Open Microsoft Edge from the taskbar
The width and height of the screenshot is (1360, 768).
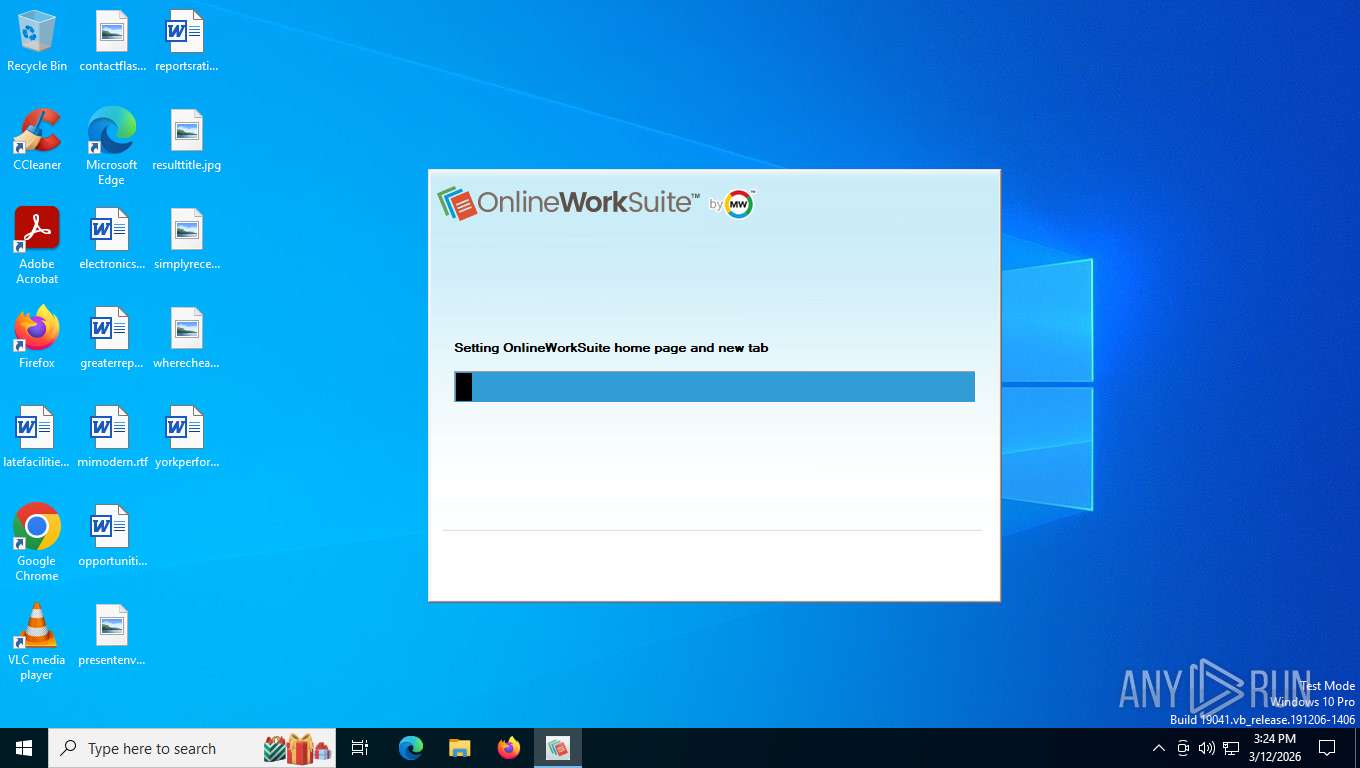pyautogui.click(x=411, y=748)
